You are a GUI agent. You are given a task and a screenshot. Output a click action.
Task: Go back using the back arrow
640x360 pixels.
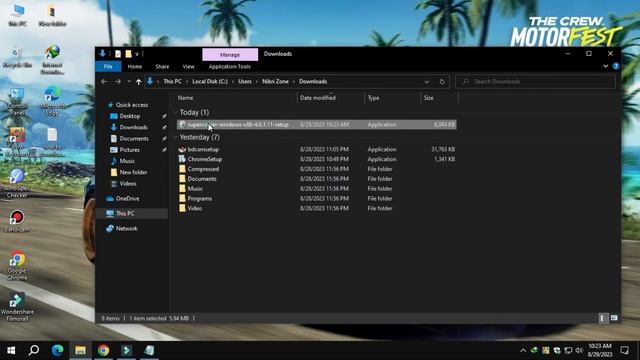[x=104, y=82]
